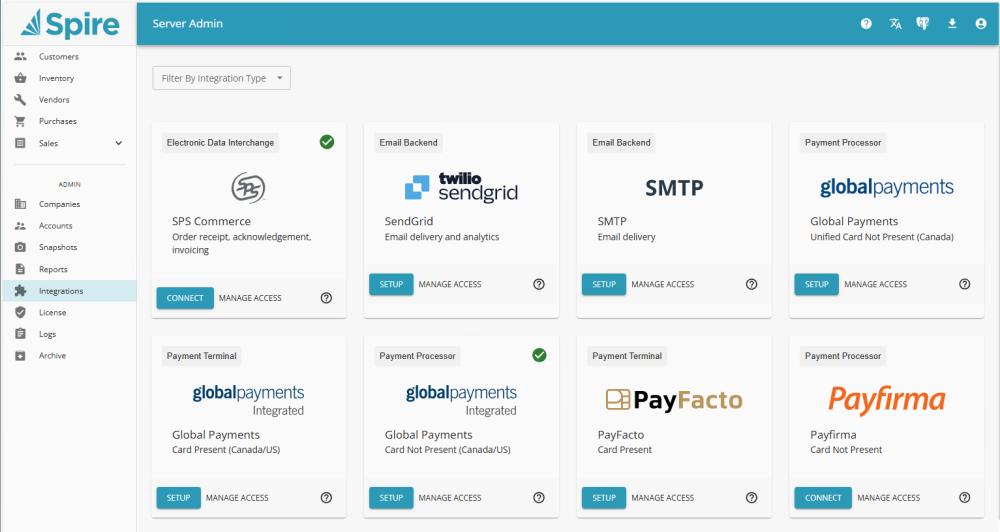Open help for Global Payments Card Present card
1000x532 pixels.
click(327, 498)
